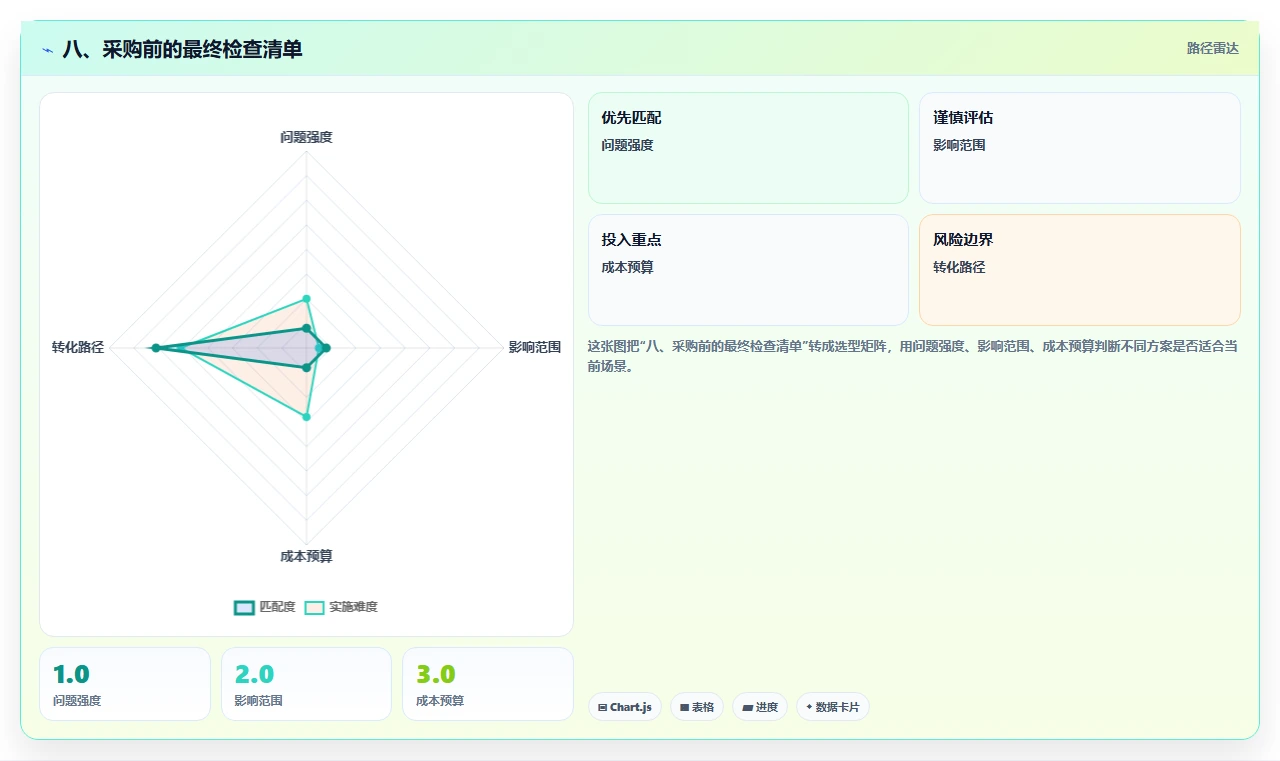Click the 成本预算 radar axis label
Image resolution: width=1280 pixels, height=761 pixels.
coord(306,556)
